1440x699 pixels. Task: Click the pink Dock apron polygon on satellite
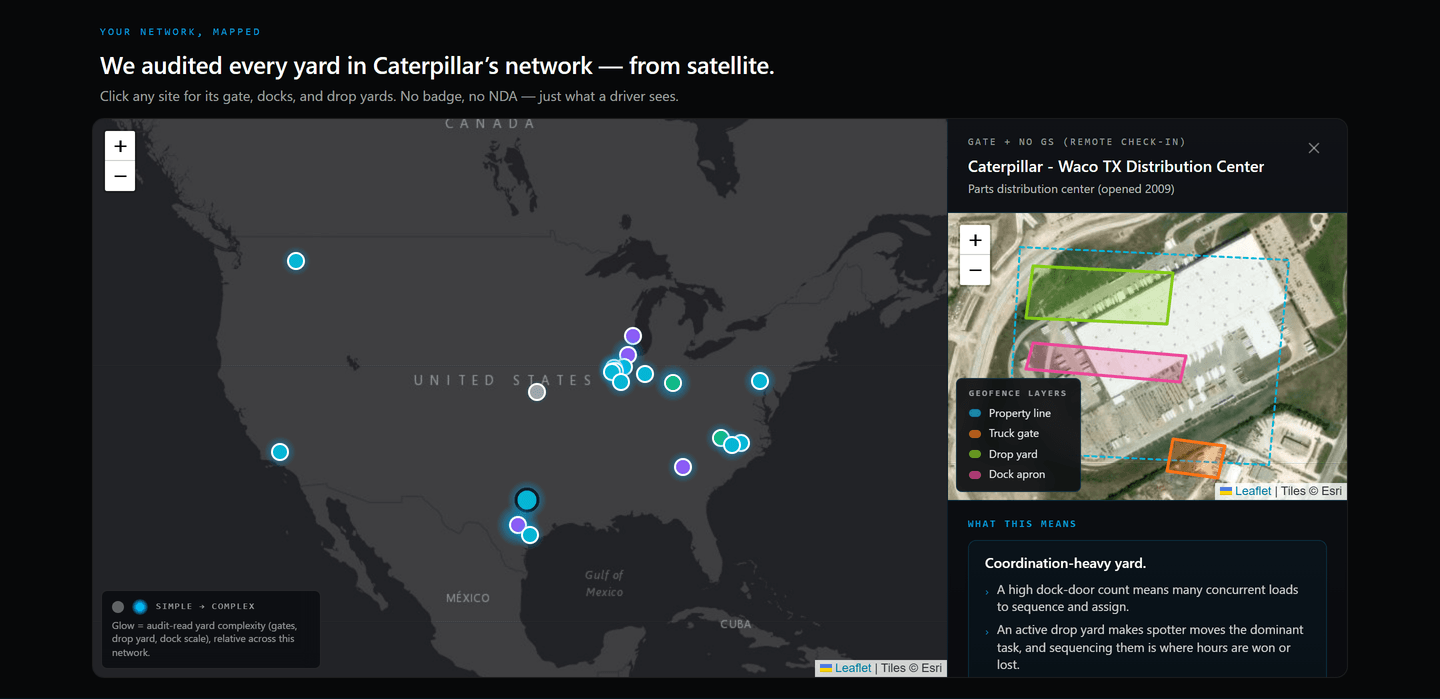coord(1106,362)
